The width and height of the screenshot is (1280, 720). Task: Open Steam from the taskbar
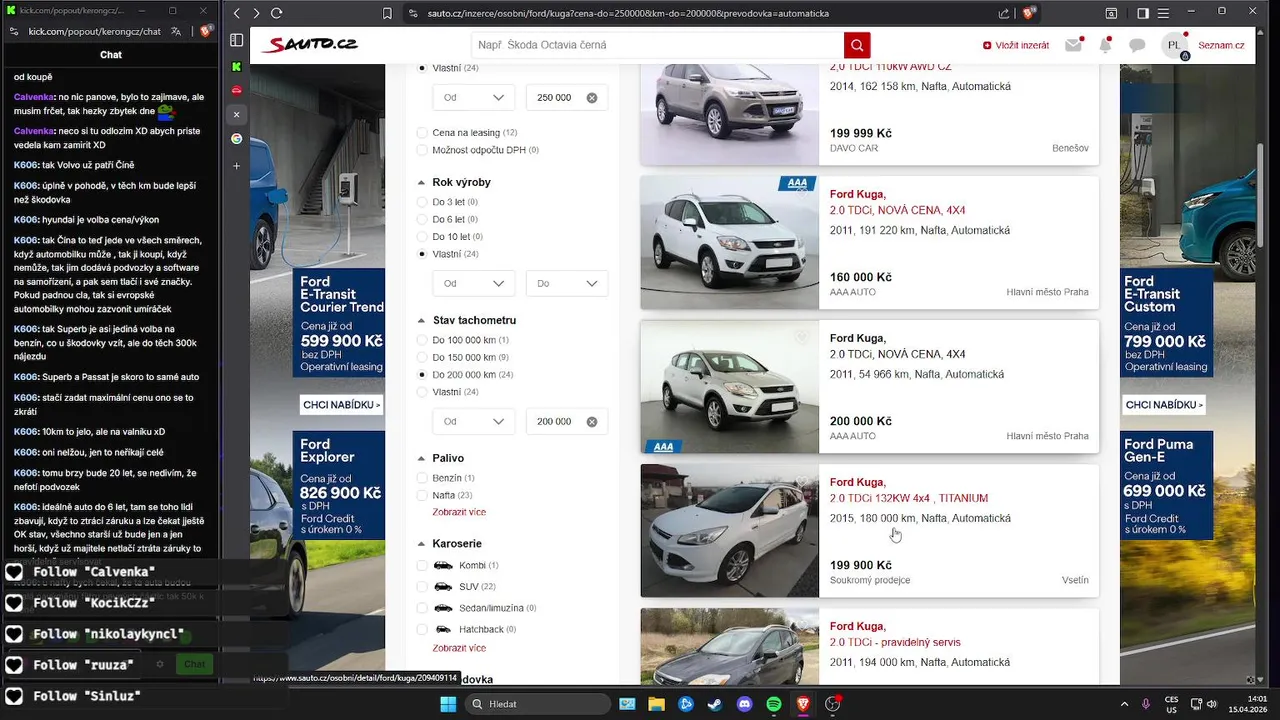click(715, 704)
